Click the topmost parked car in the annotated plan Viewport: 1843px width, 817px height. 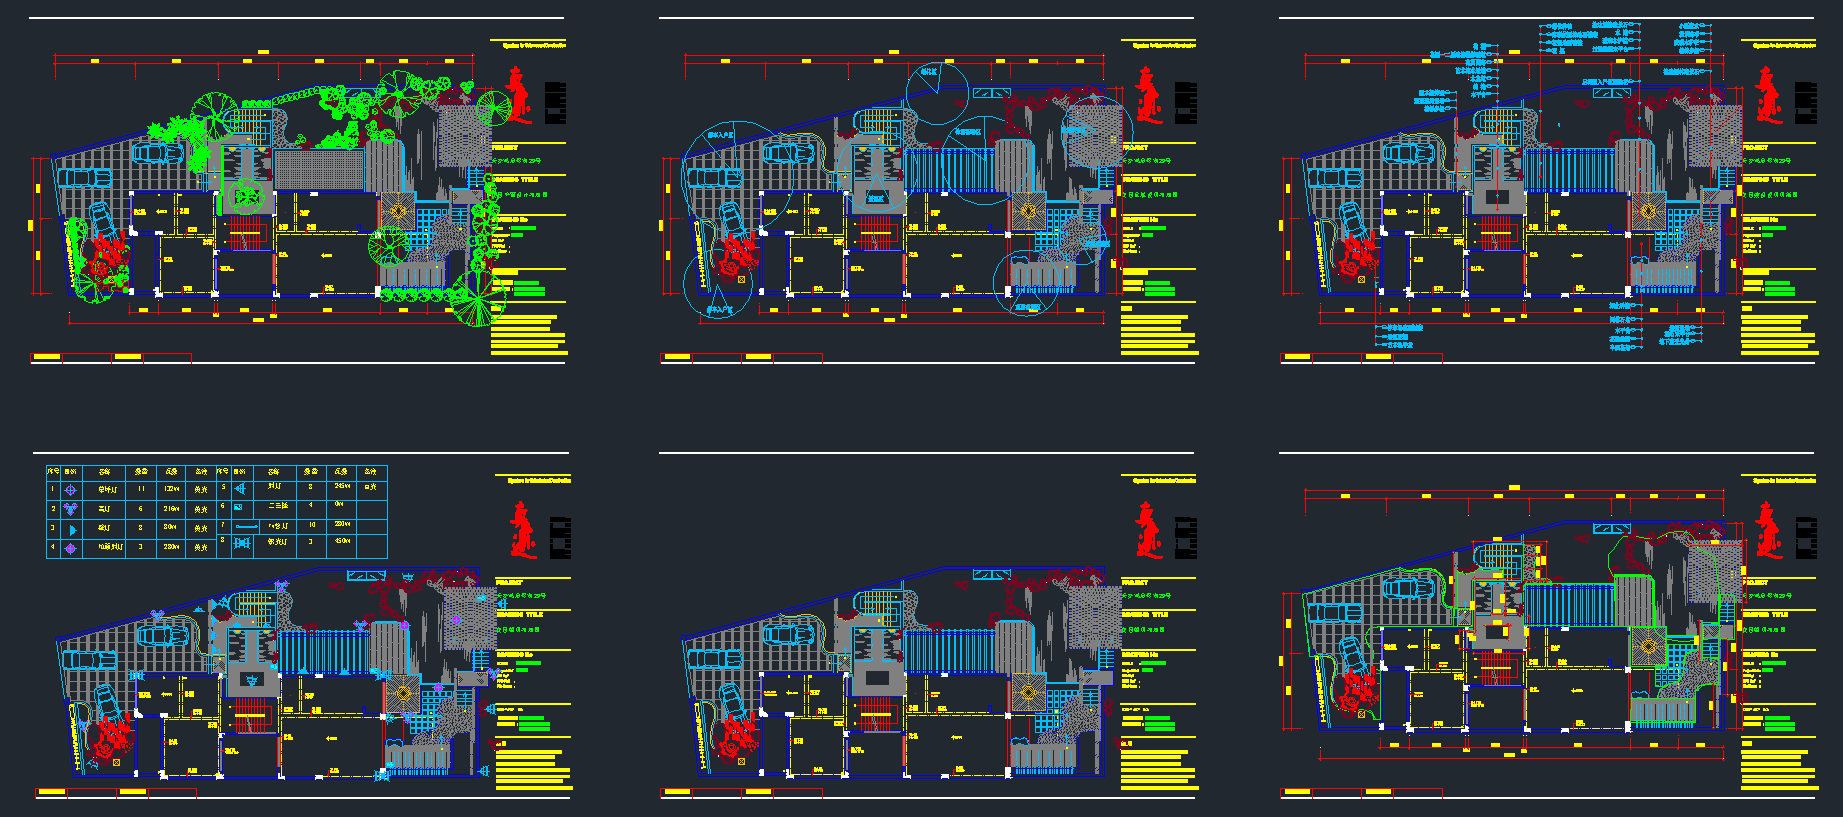pyautogui.click(x=1408, y=153)
